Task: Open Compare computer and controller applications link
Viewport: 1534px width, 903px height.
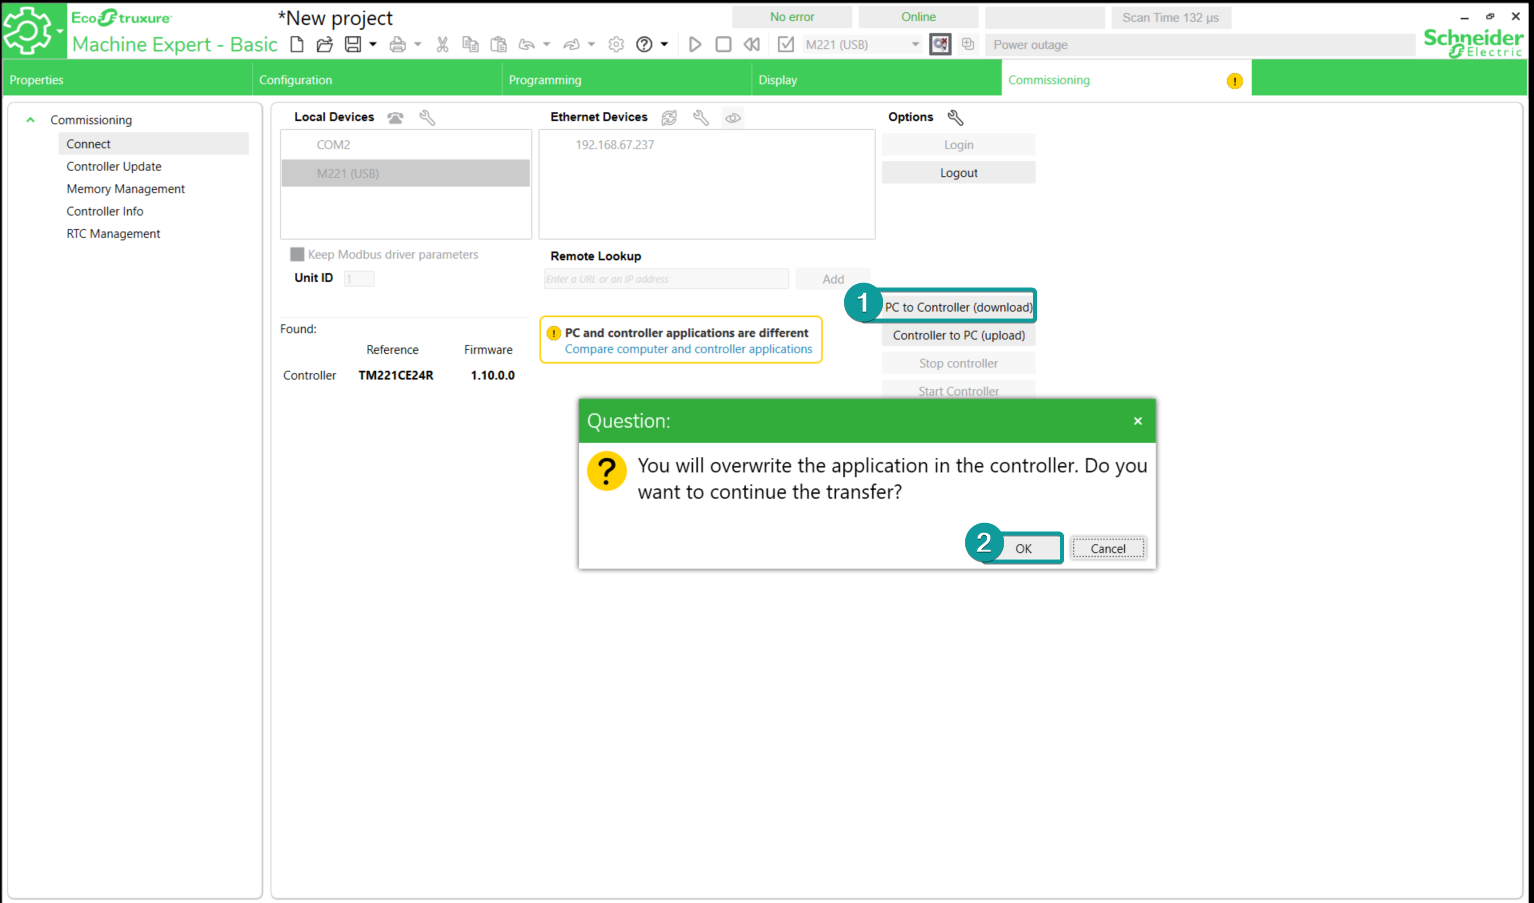Action: [688, 350]
